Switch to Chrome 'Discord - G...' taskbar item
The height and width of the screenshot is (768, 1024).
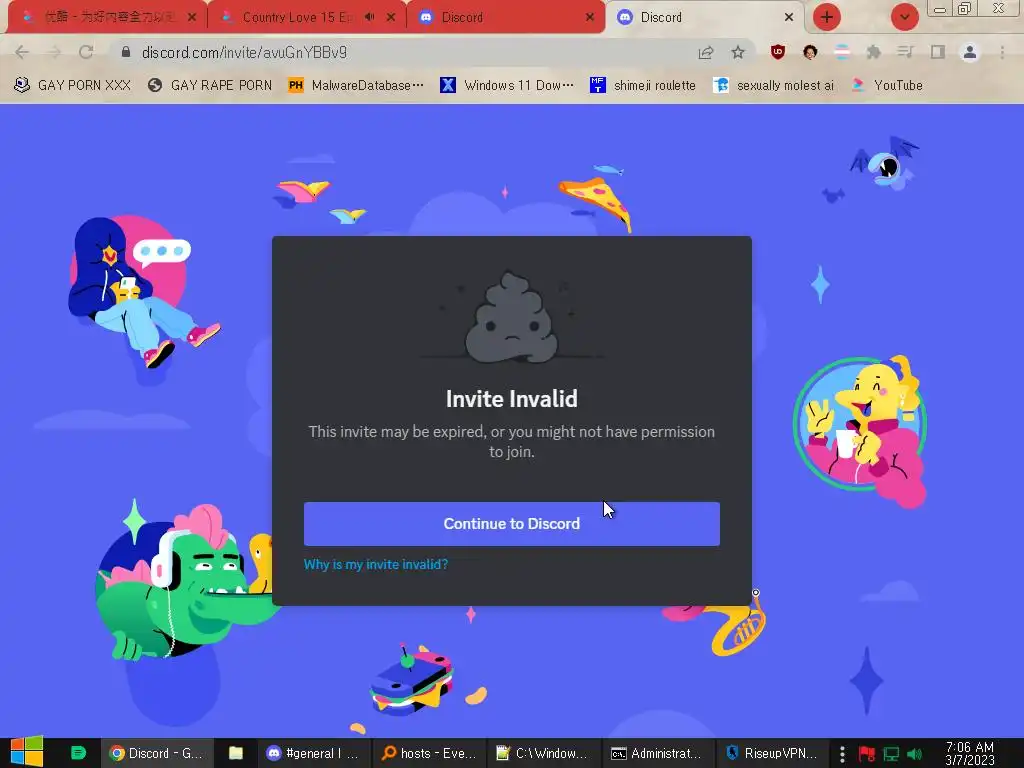[x=155, y=753]
